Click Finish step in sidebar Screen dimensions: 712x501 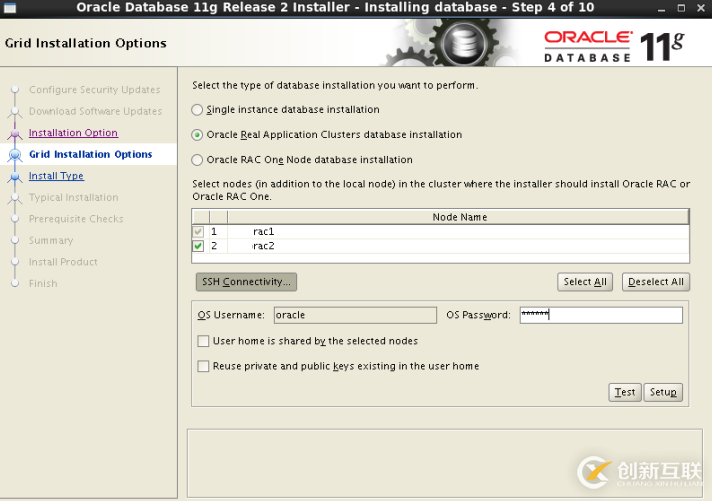point(43,283)
